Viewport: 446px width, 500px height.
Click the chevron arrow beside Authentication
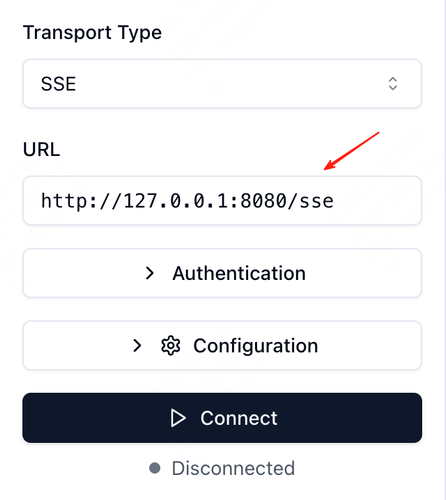tap(150, 273)
